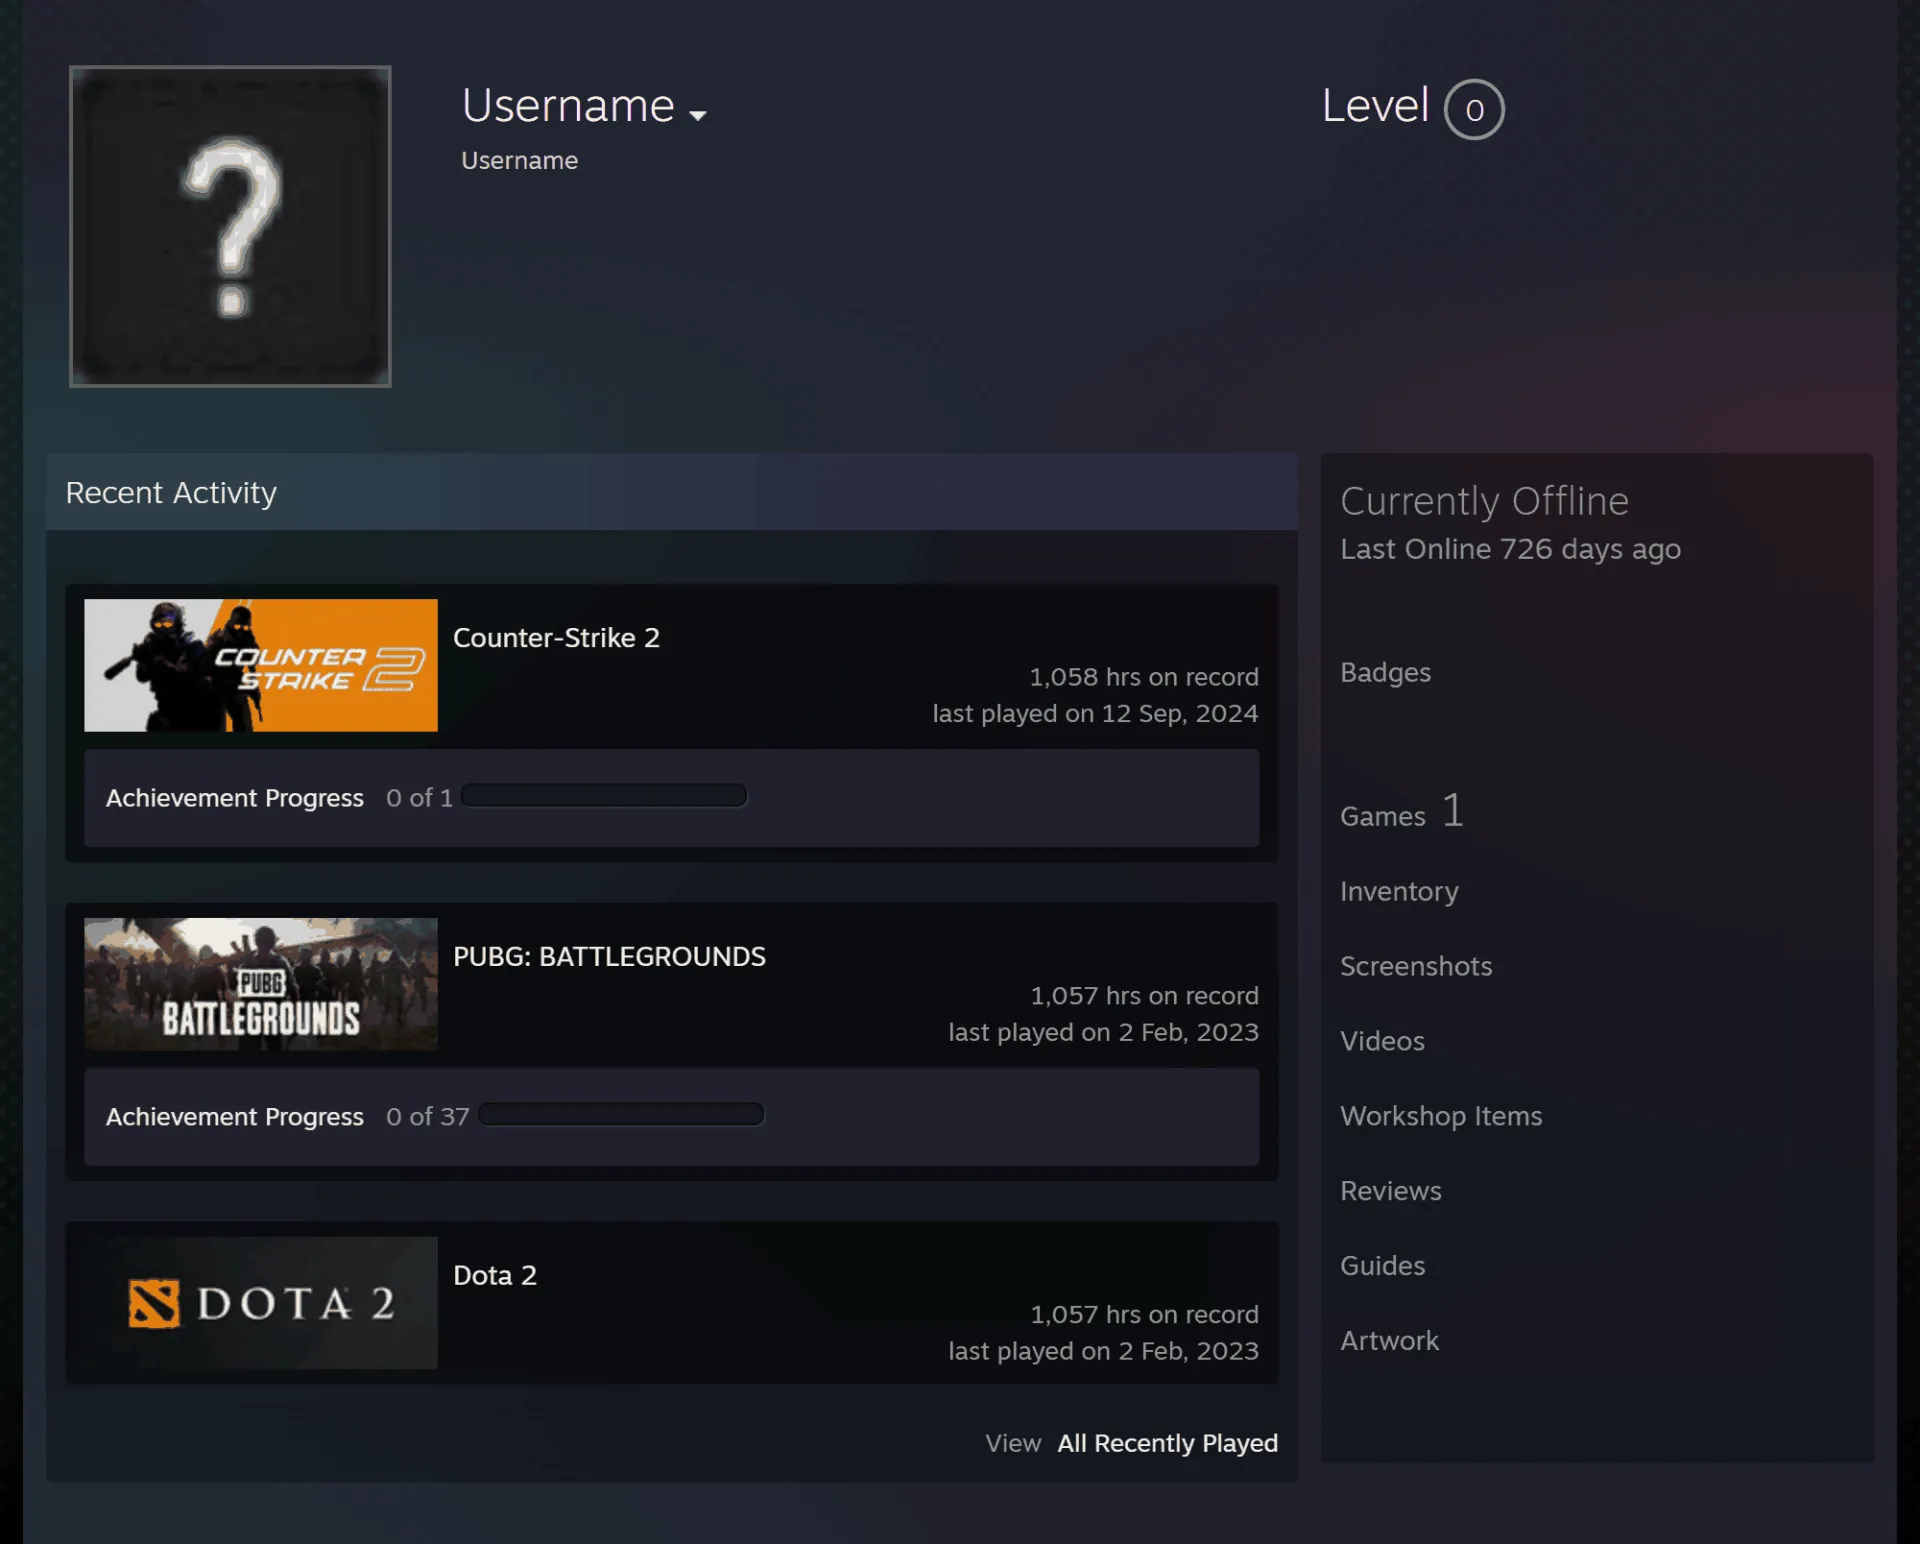Viewport: 1920px width, 1544px height.
Task: Click "Last Online 726 days ago" text
Action: [x=1510, y=549]
